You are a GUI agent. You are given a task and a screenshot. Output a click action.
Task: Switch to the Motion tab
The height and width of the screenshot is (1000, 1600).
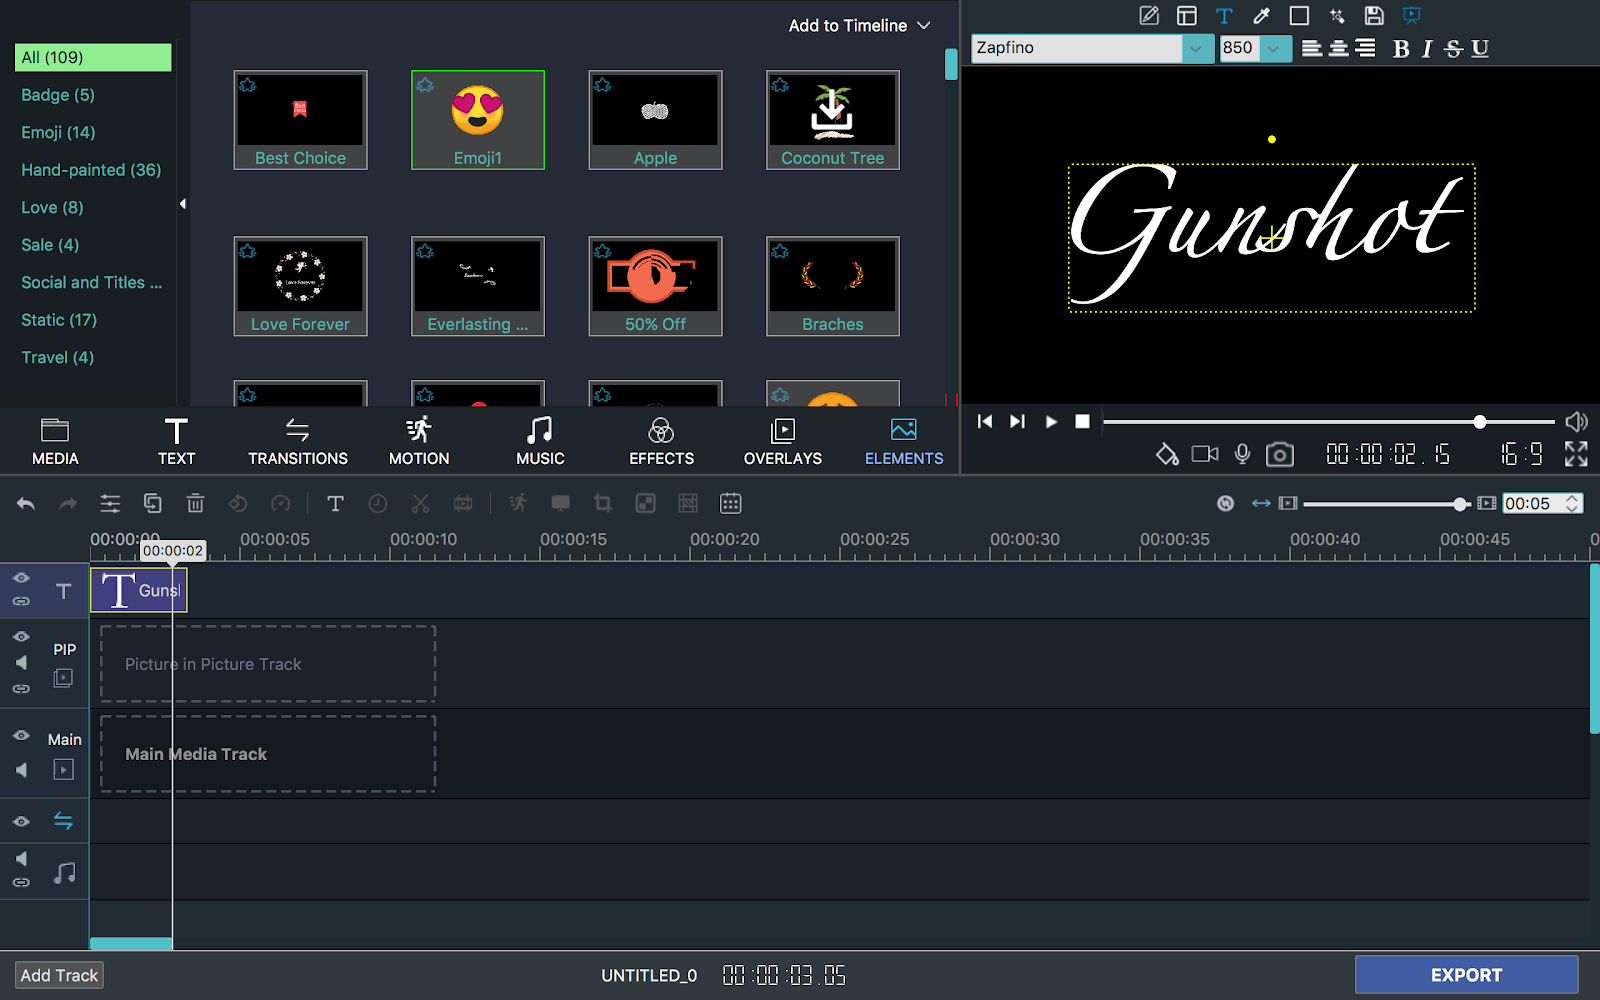point(419,441)
